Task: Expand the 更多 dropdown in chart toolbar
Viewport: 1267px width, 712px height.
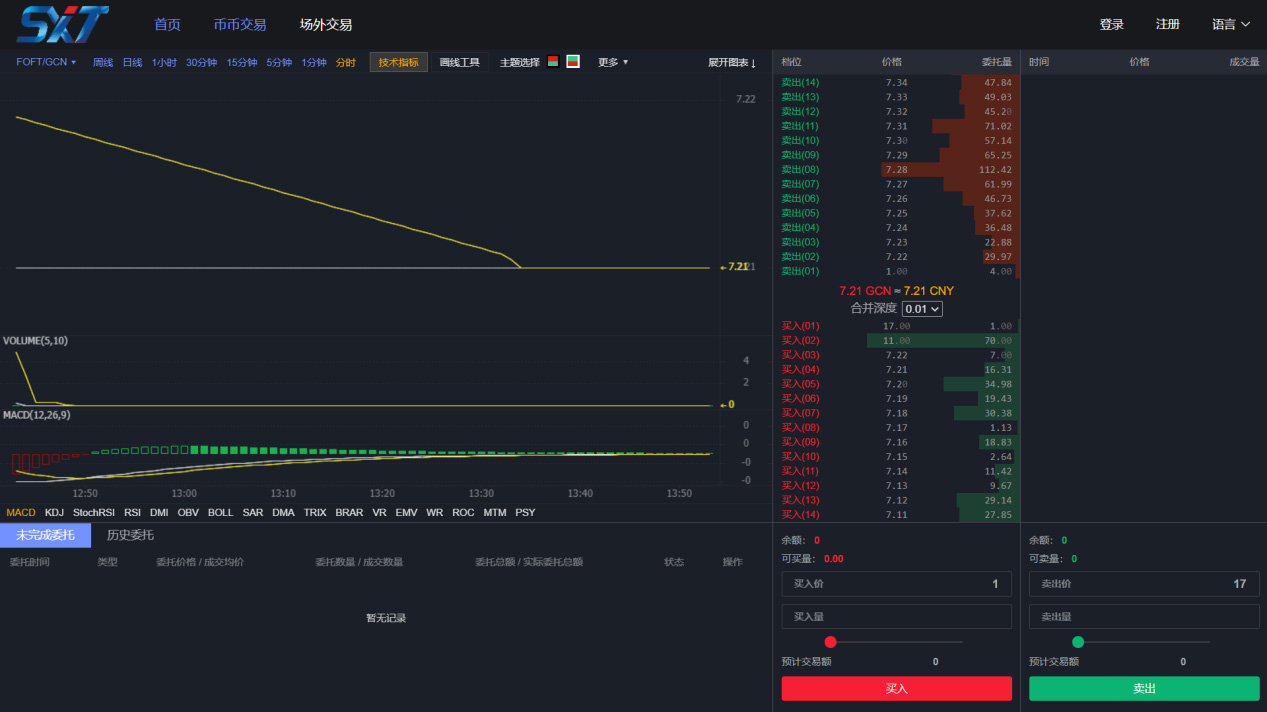Action: [613, 62]
